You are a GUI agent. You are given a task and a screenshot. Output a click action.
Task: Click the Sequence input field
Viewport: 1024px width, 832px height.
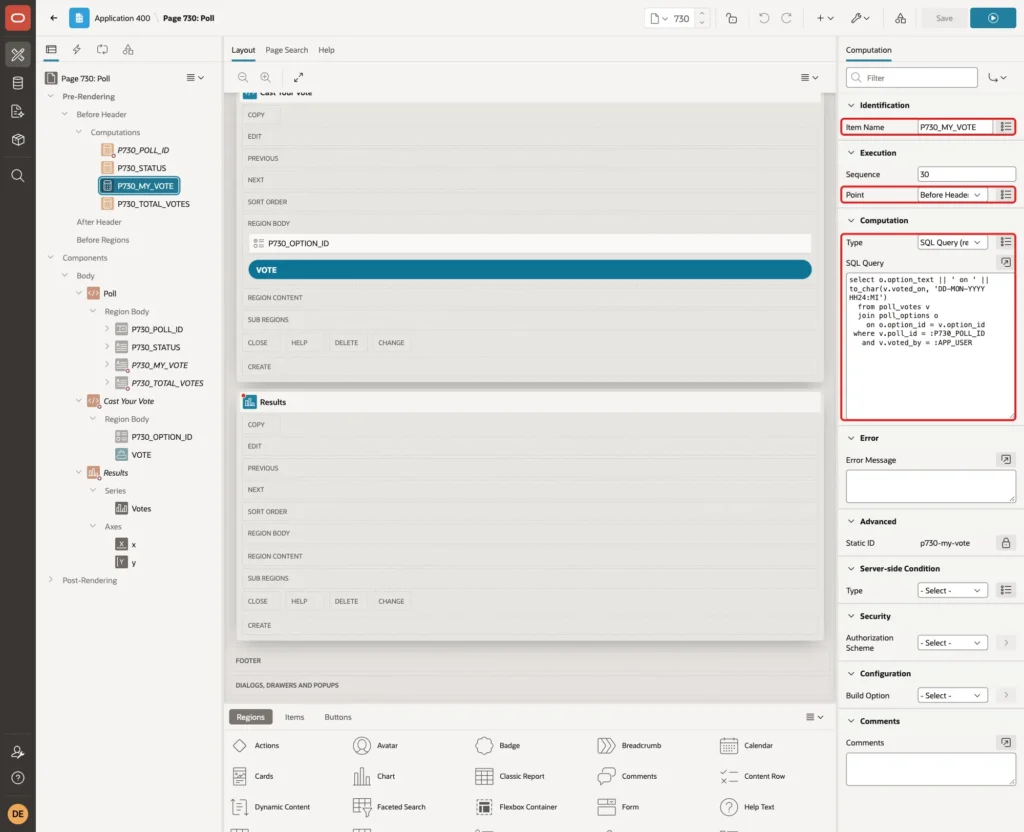coord(967,174)
